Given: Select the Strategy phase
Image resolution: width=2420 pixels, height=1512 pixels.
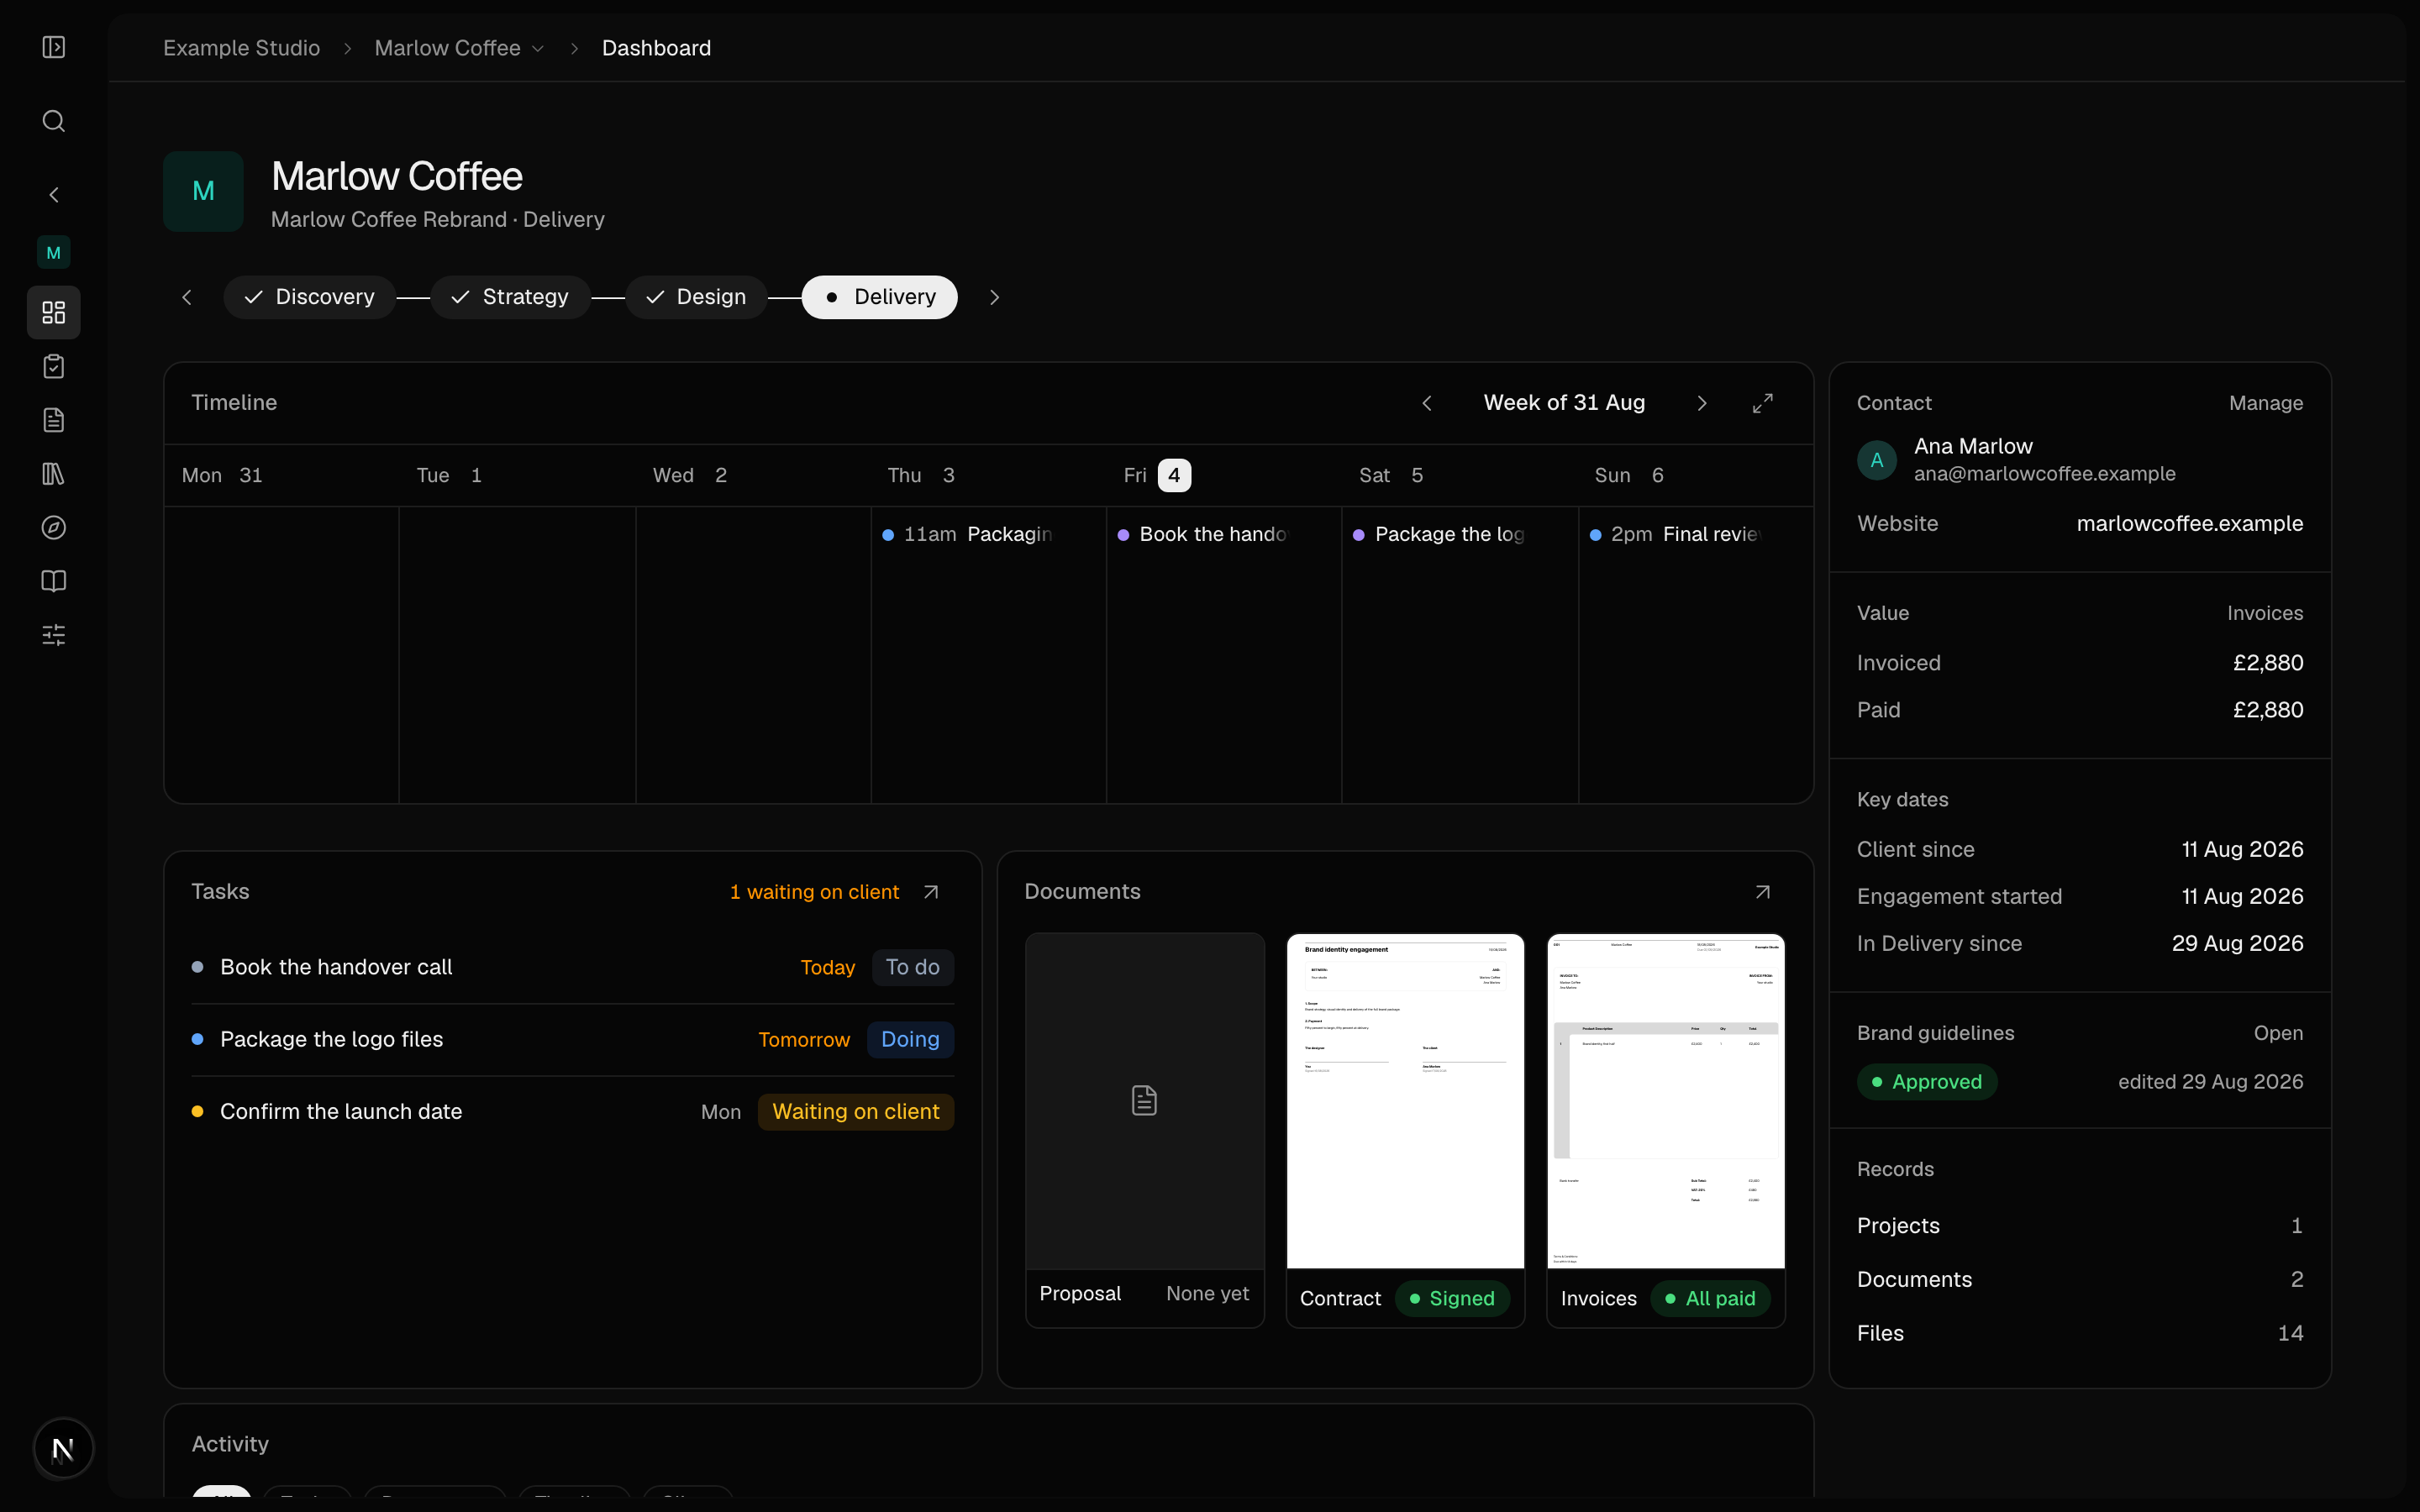Looking at the screenshot, I should pyautogui.click(x=510, y=297).
